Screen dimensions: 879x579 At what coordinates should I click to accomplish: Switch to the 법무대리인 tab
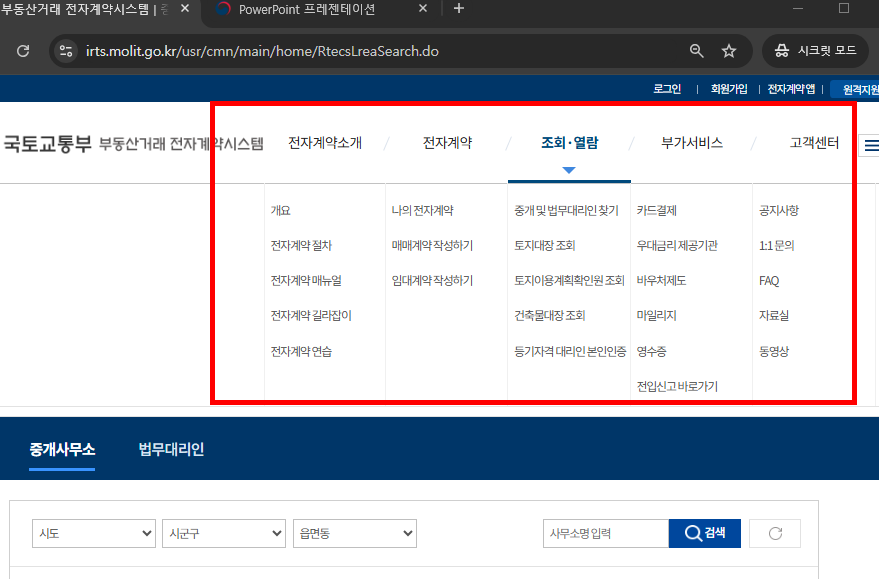pyautogui.click(x=172, y=450)
